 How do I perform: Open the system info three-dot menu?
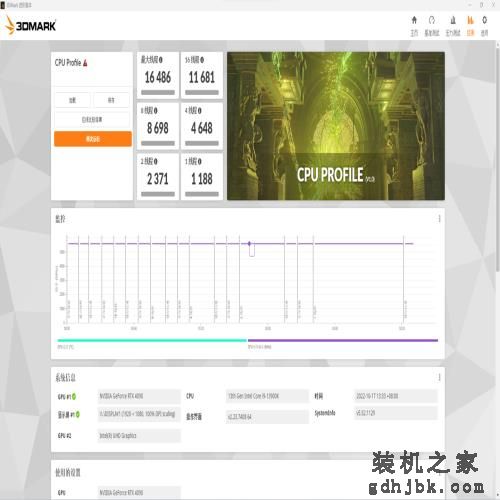[x=439, y=377]
